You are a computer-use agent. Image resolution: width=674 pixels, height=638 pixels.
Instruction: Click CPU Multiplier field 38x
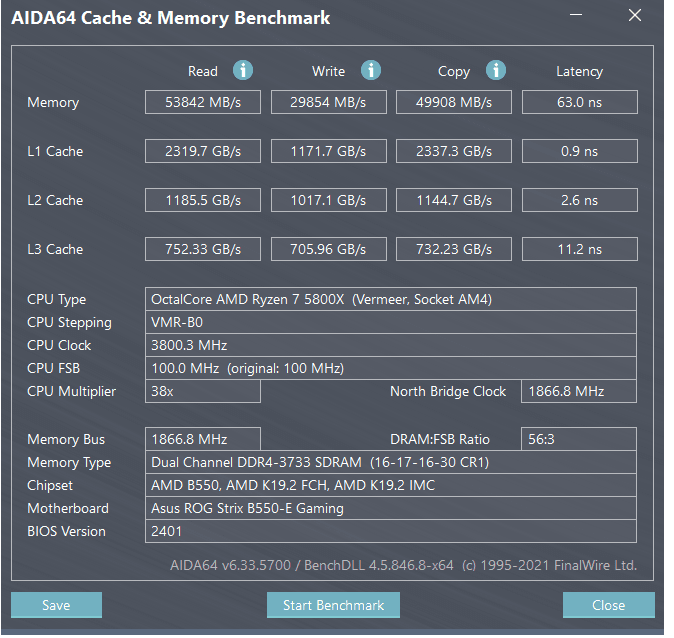203,391
